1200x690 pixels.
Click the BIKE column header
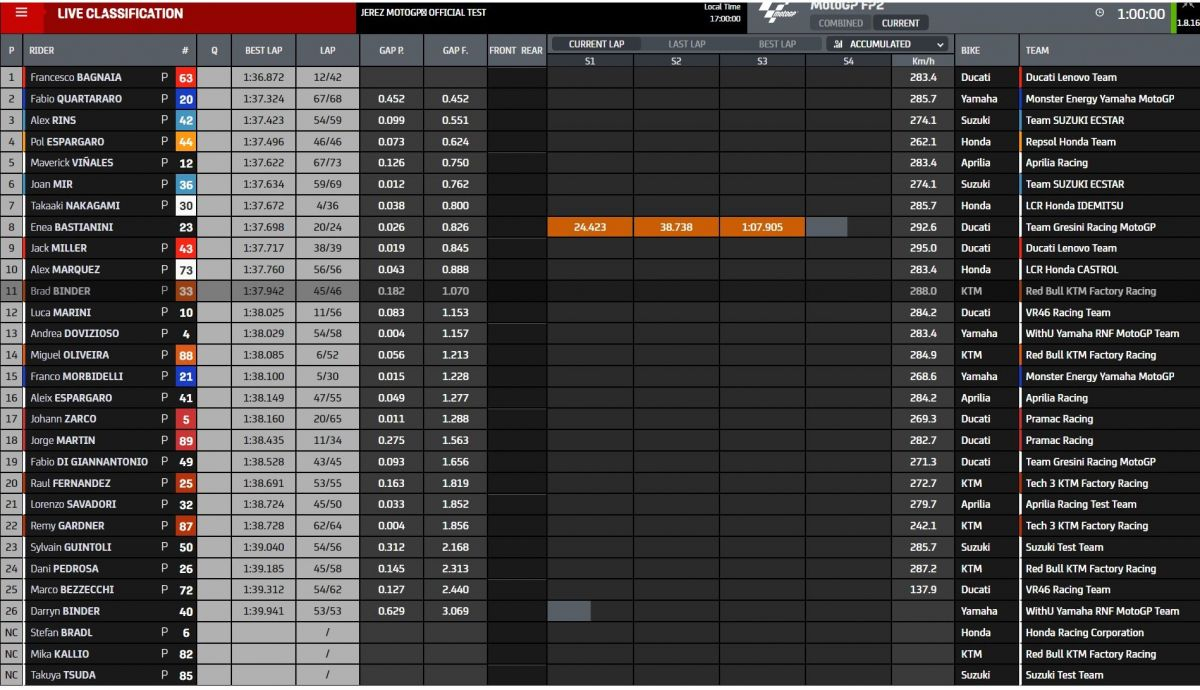pos(970,50)
